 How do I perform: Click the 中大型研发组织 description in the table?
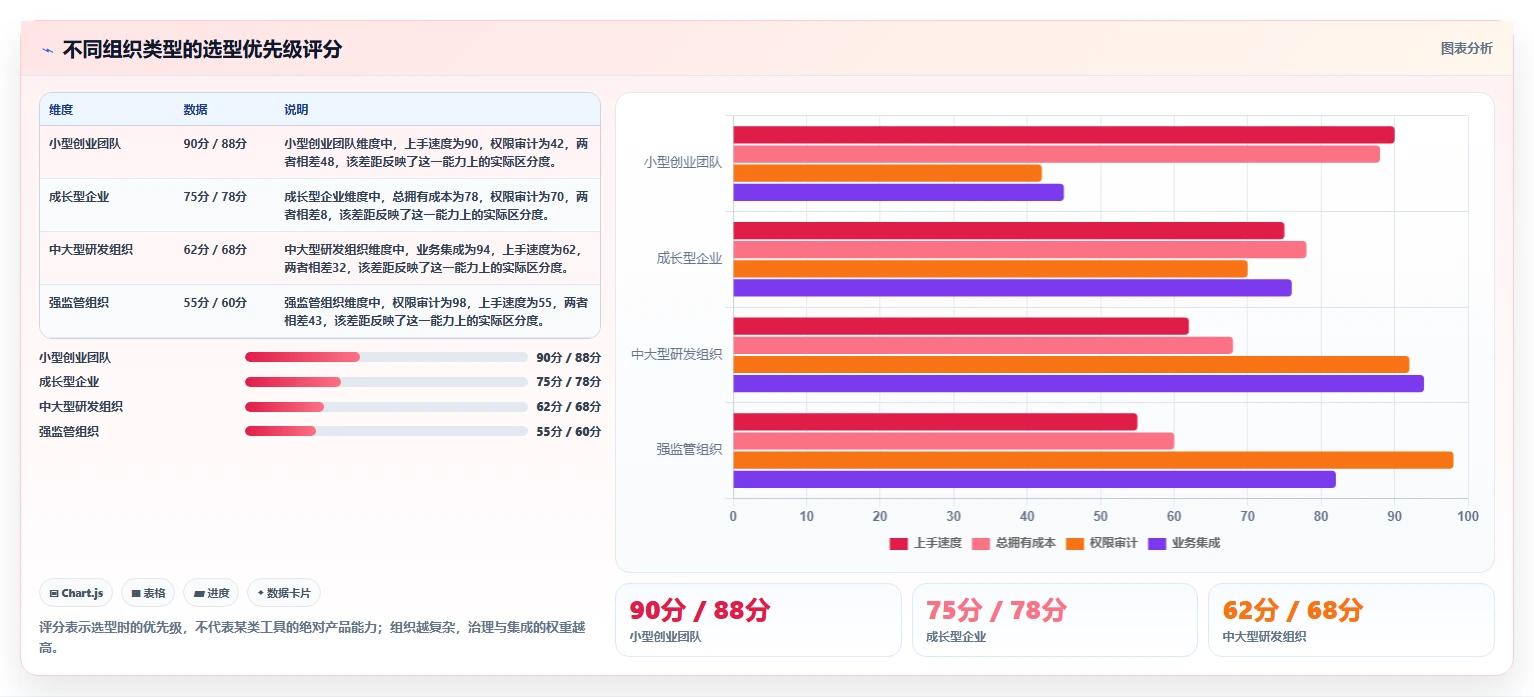click(x=436, y=258)
